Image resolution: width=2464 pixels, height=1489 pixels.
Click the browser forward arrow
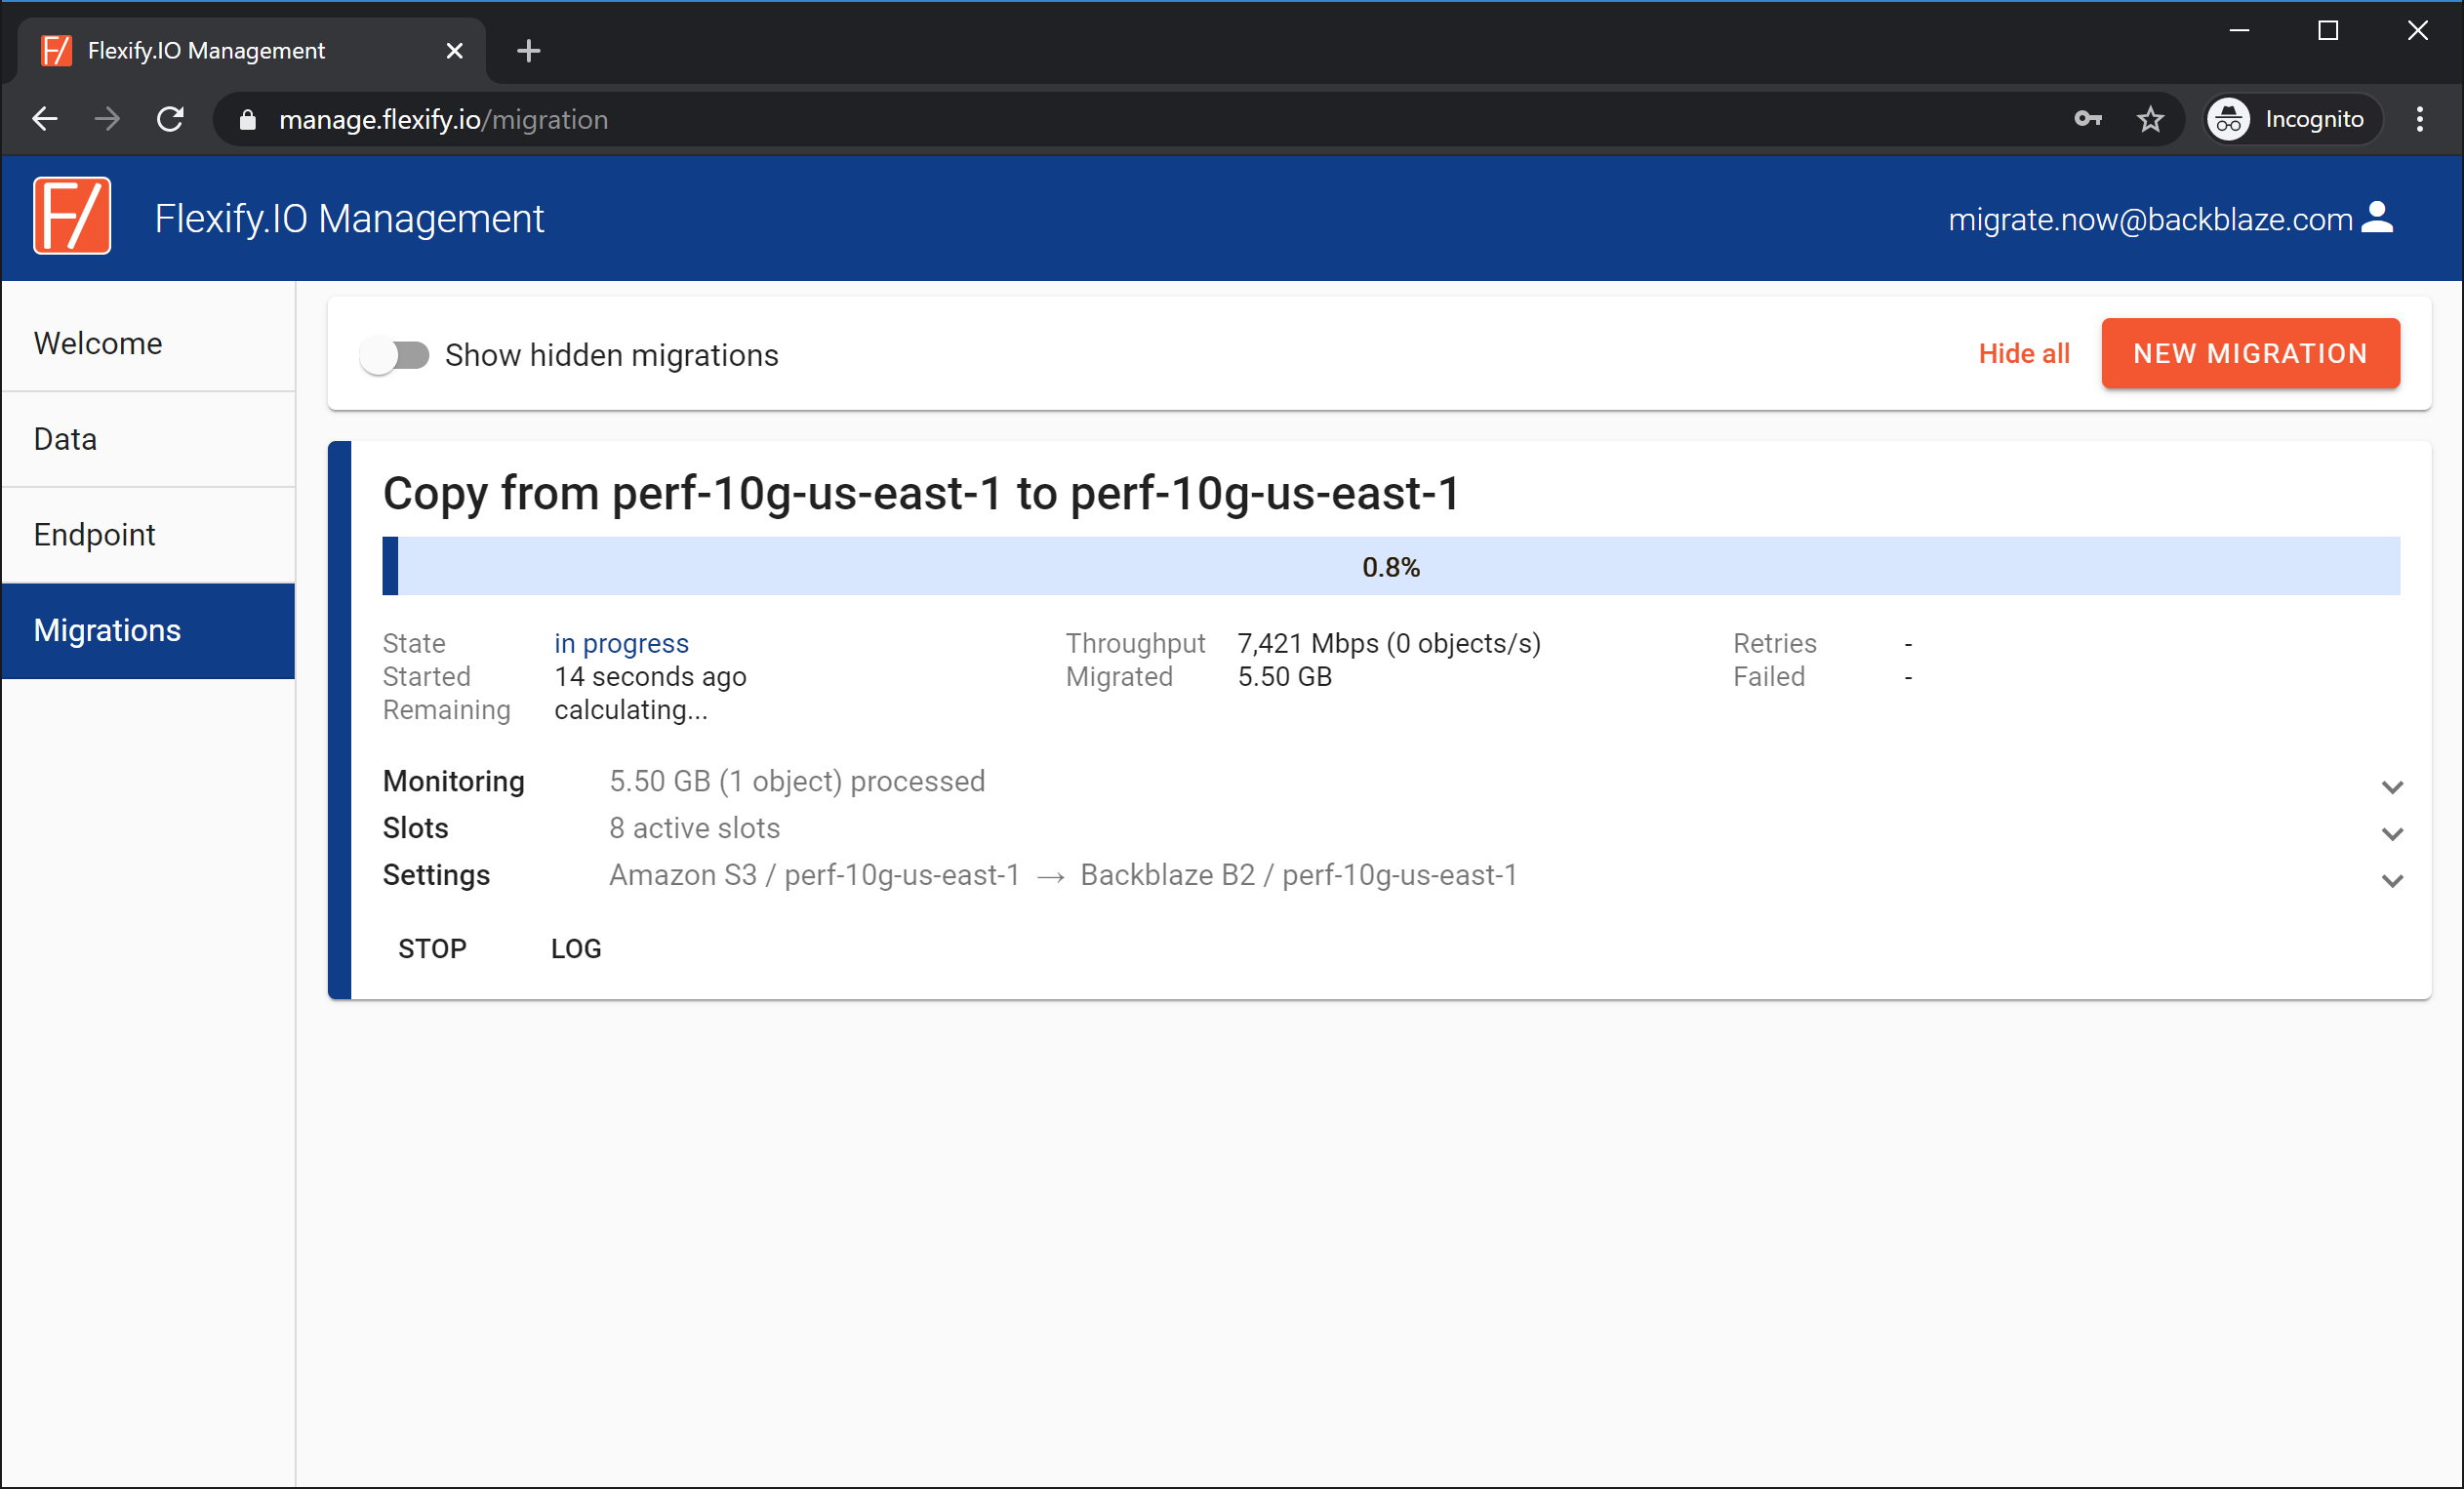(107, 120)
